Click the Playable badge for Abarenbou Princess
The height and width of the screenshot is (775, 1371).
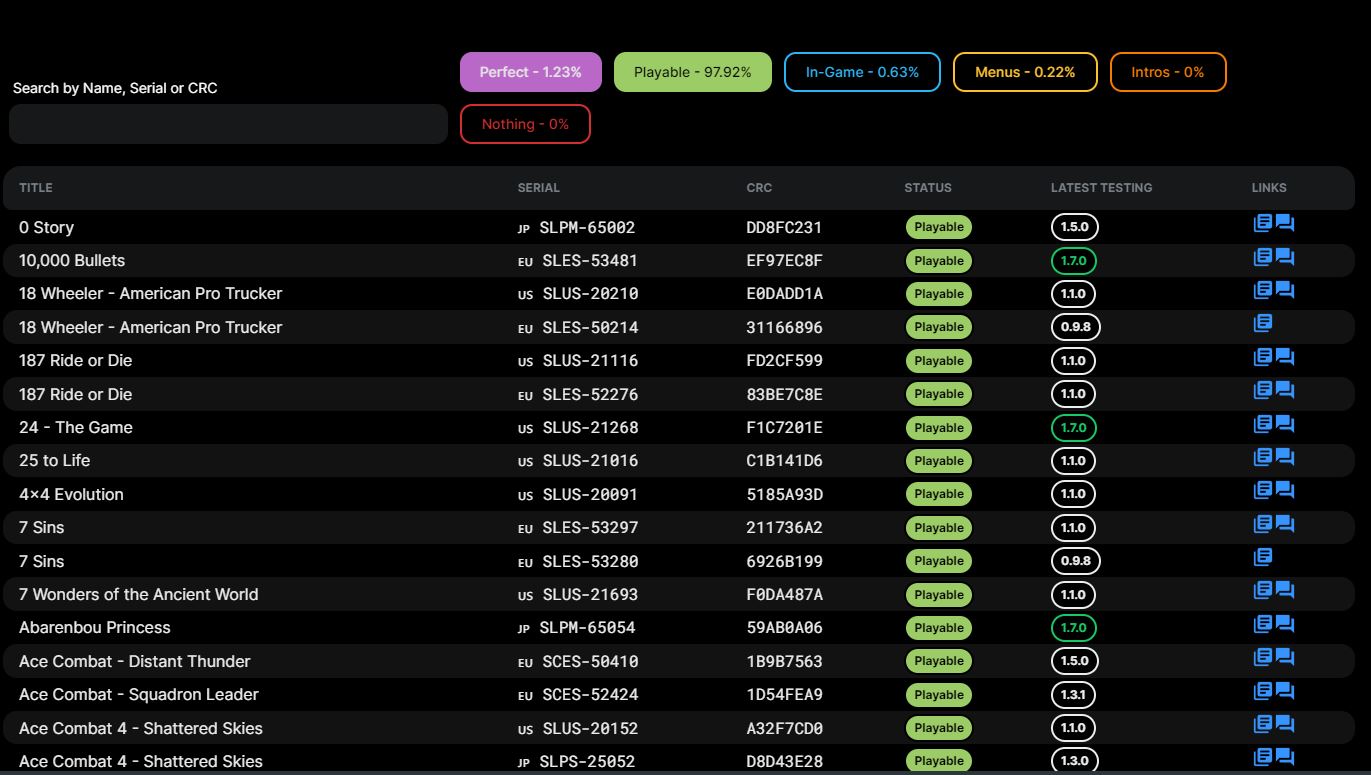point(939,628)
